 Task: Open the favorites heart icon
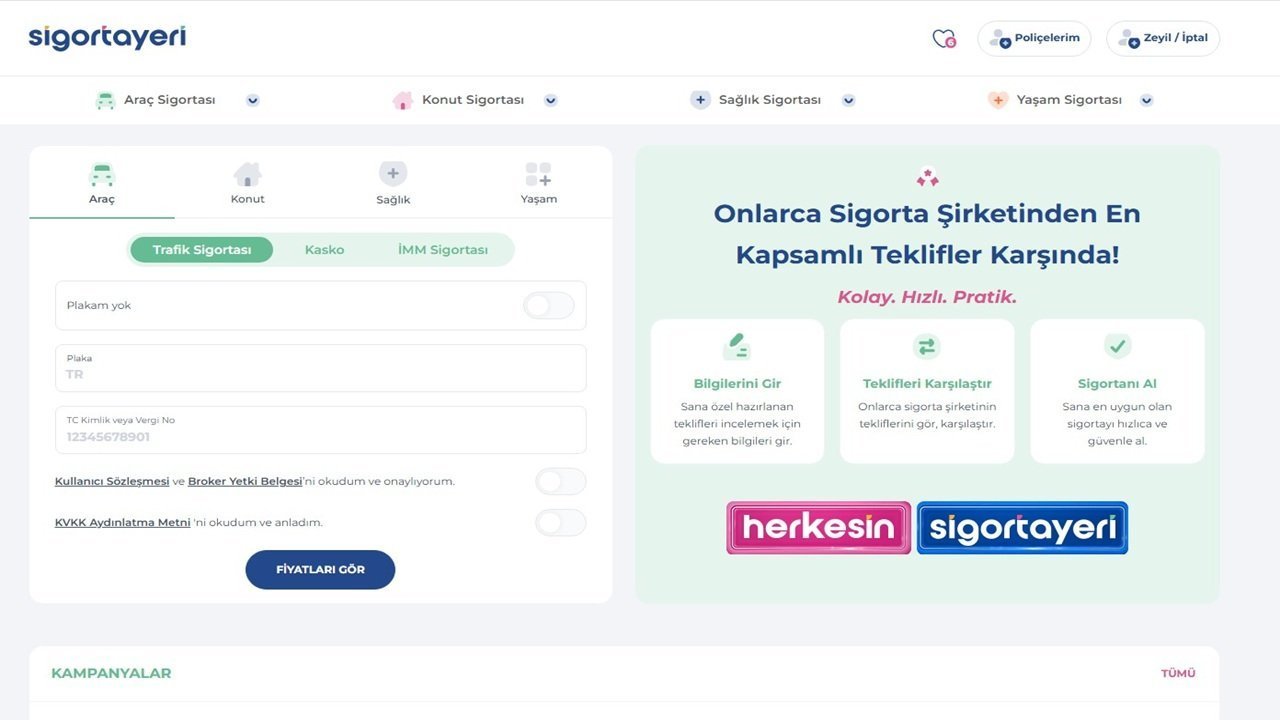pyautogui.click(x=944, y=39)
